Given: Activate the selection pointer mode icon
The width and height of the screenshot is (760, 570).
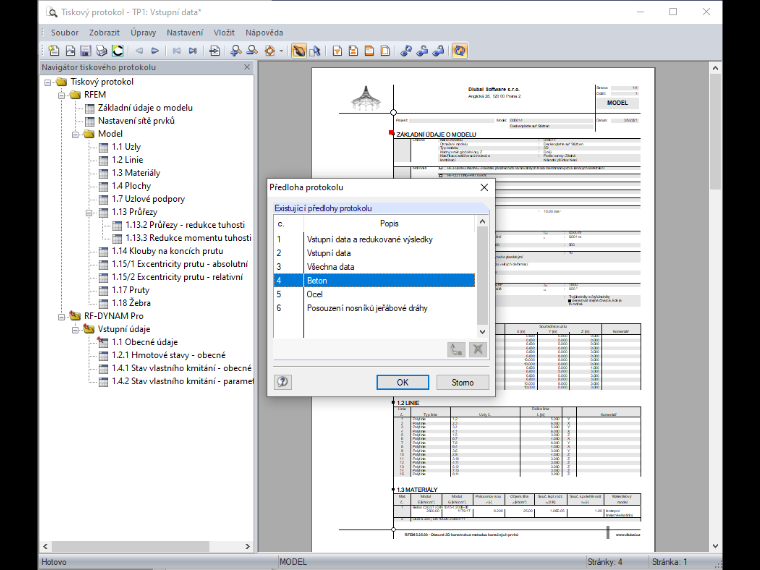Looking at the screenshot, I should [315, 50].
